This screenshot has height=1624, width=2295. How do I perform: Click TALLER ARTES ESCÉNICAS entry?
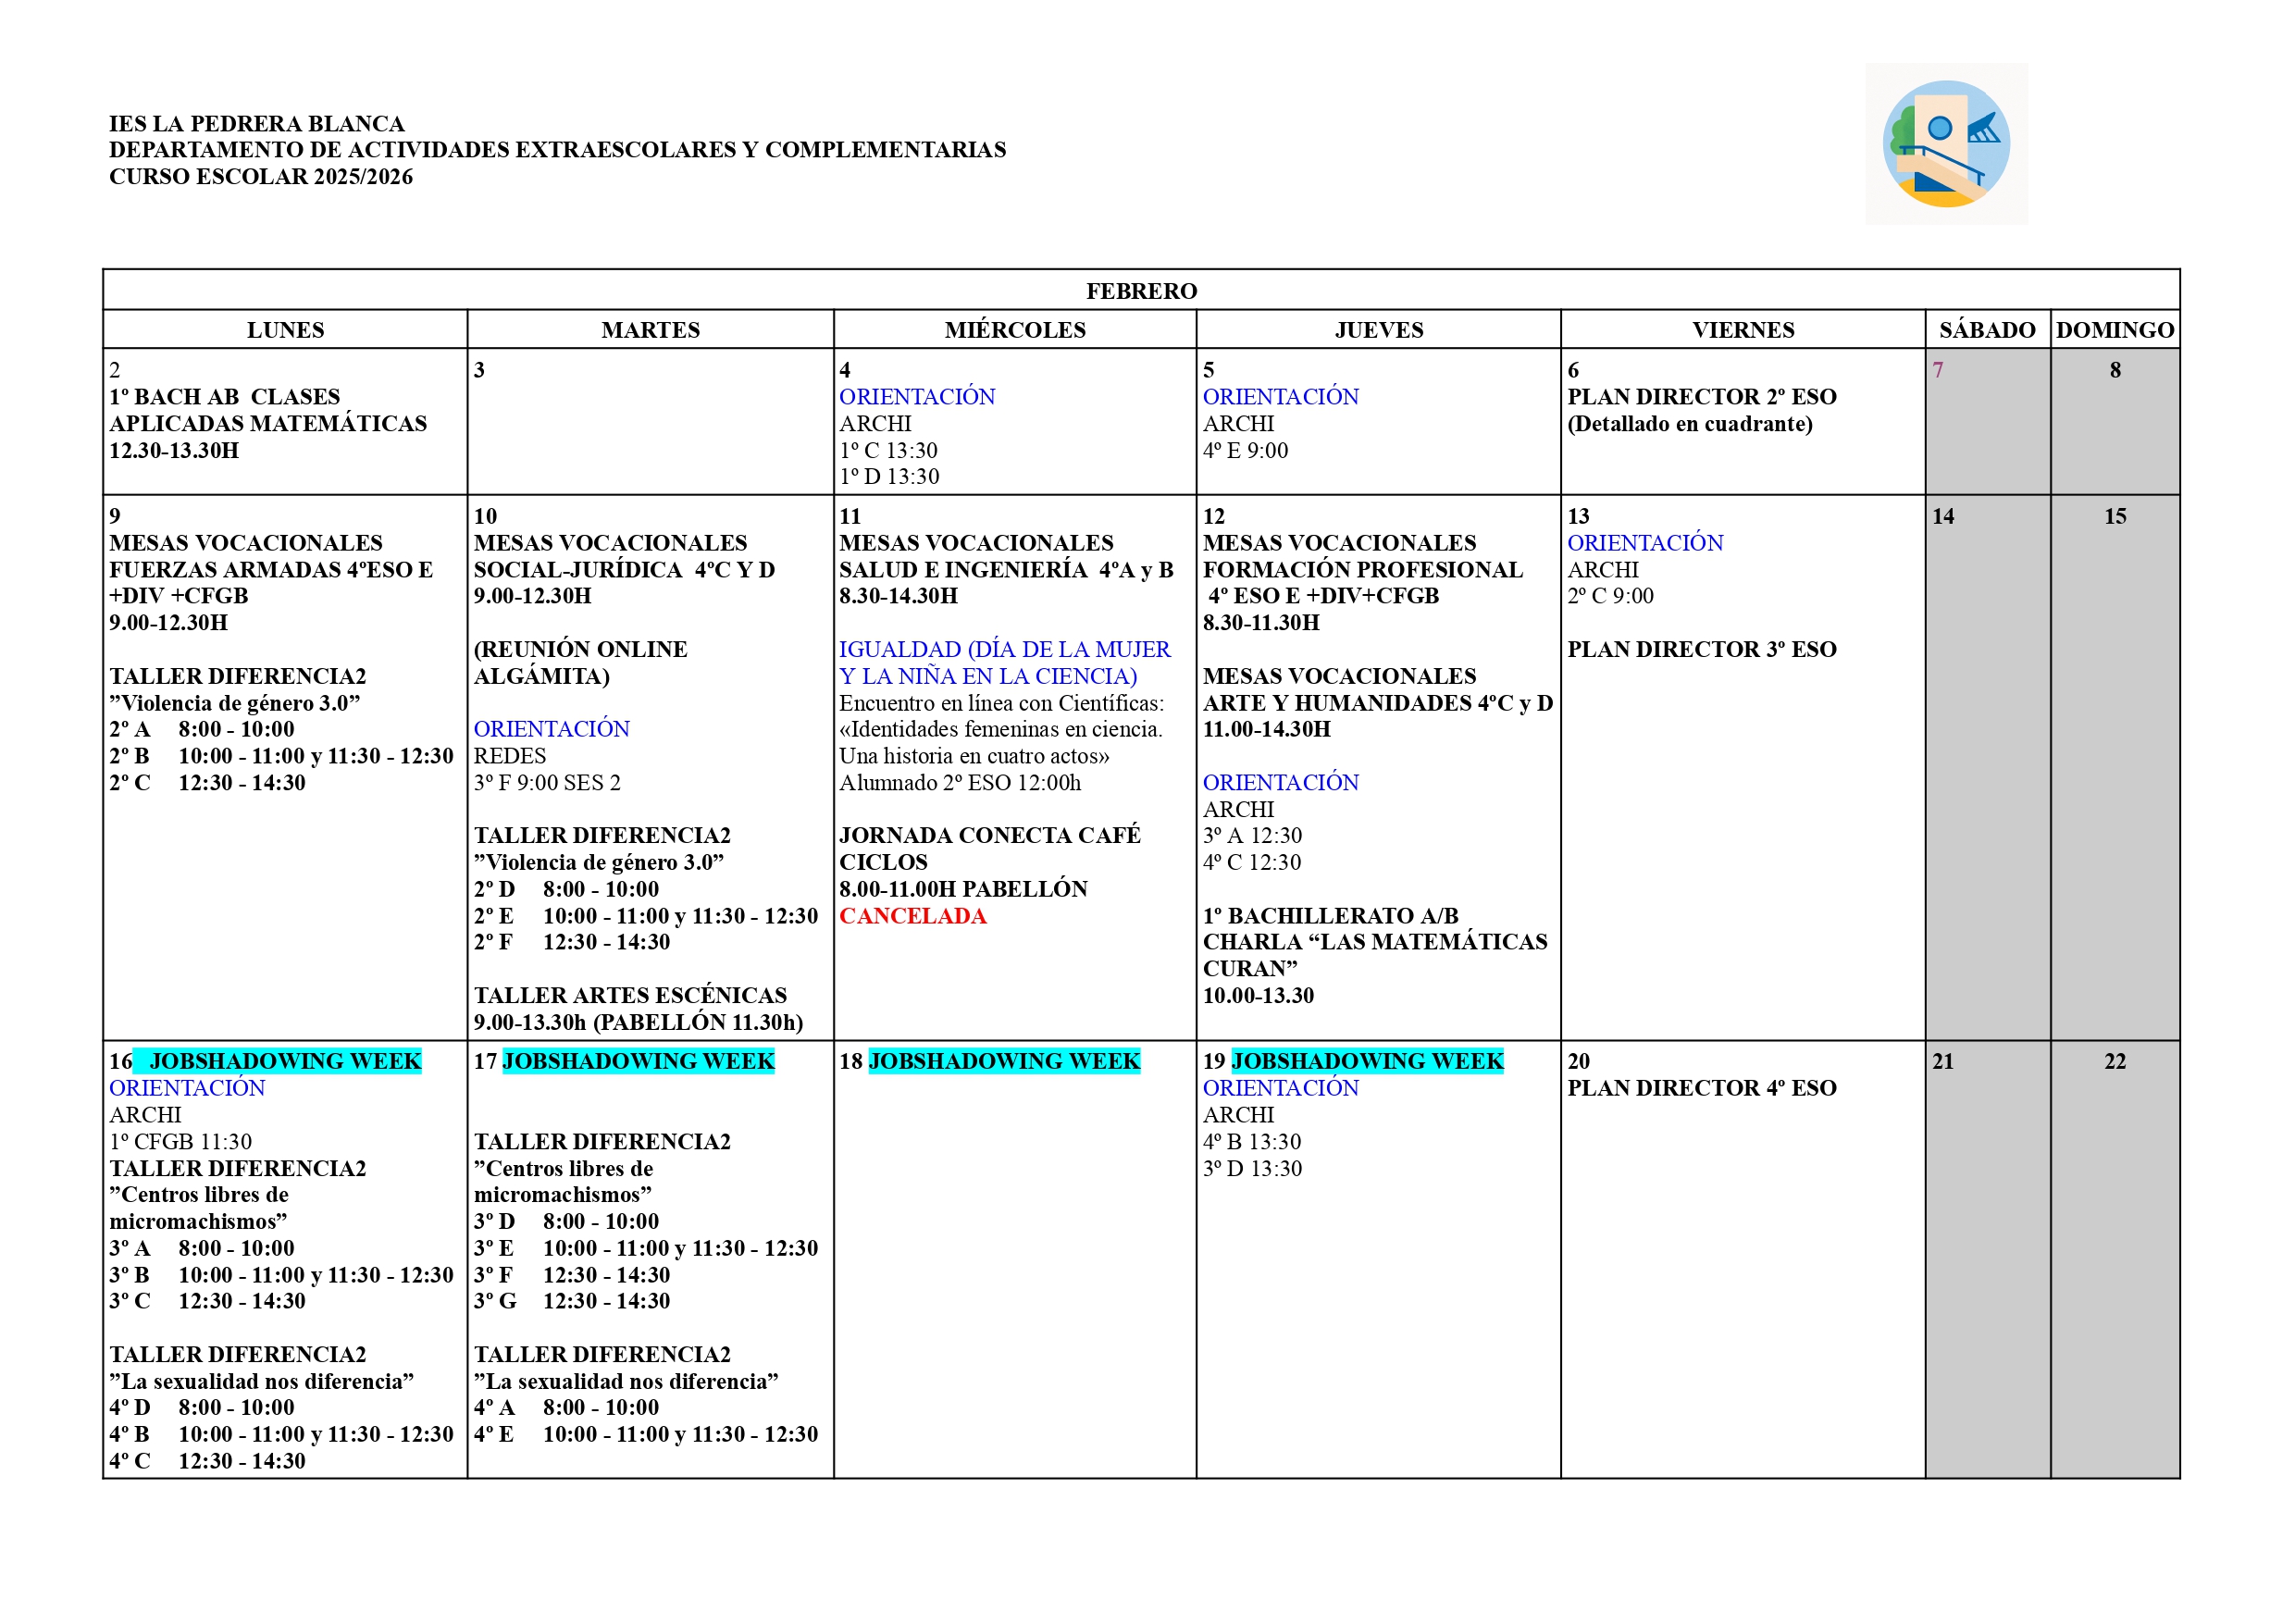(x=630, y=996)
